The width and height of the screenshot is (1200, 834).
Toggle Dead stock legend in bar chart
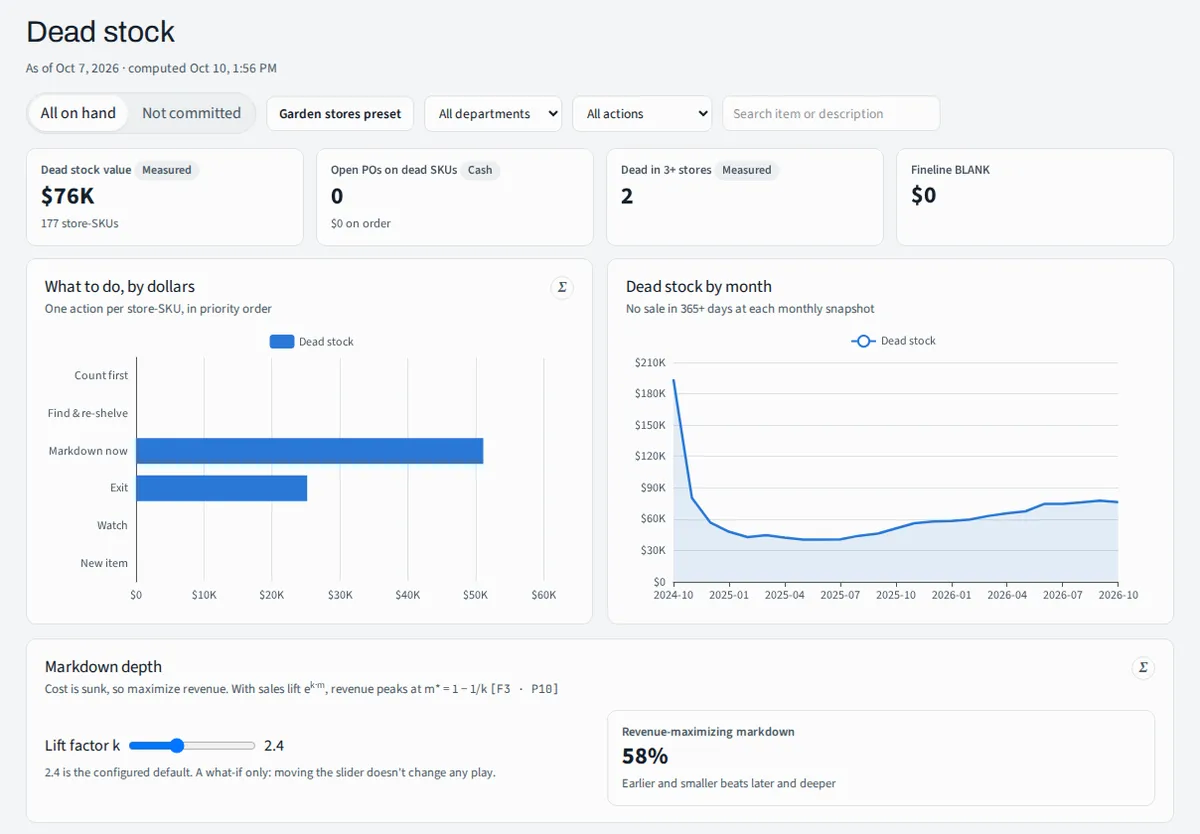pyautogui.click(x=312, y=341)
